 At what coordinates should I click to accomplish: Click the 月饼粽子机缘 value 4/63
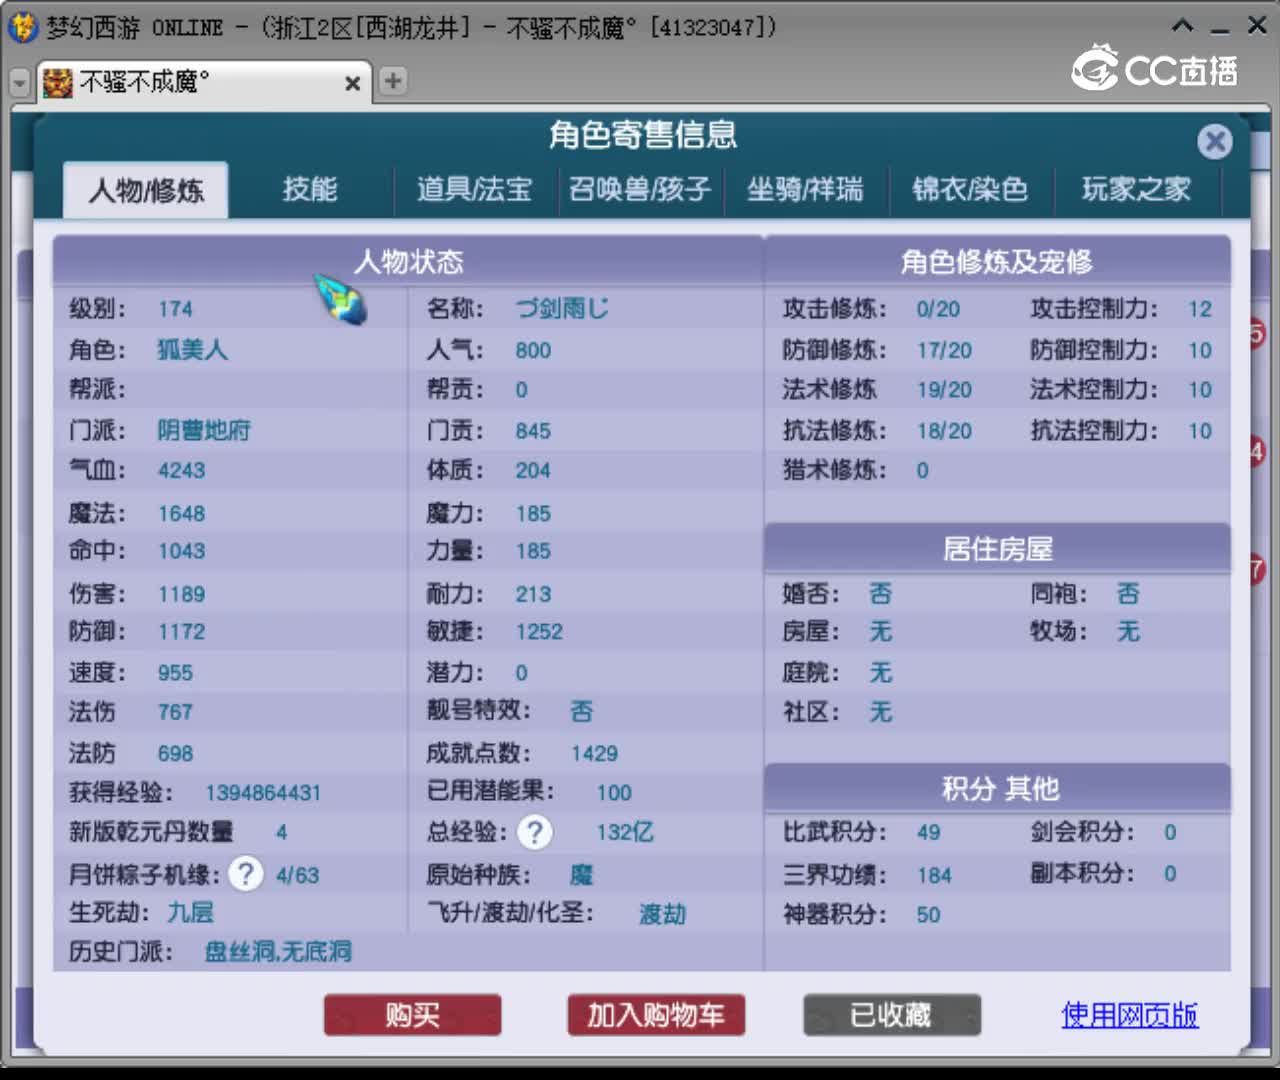click(x=297, y=876)
